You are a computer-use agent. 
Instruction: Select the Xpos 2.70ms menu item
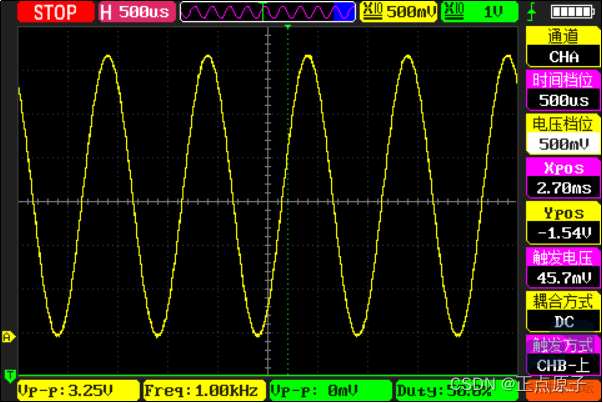563,178
